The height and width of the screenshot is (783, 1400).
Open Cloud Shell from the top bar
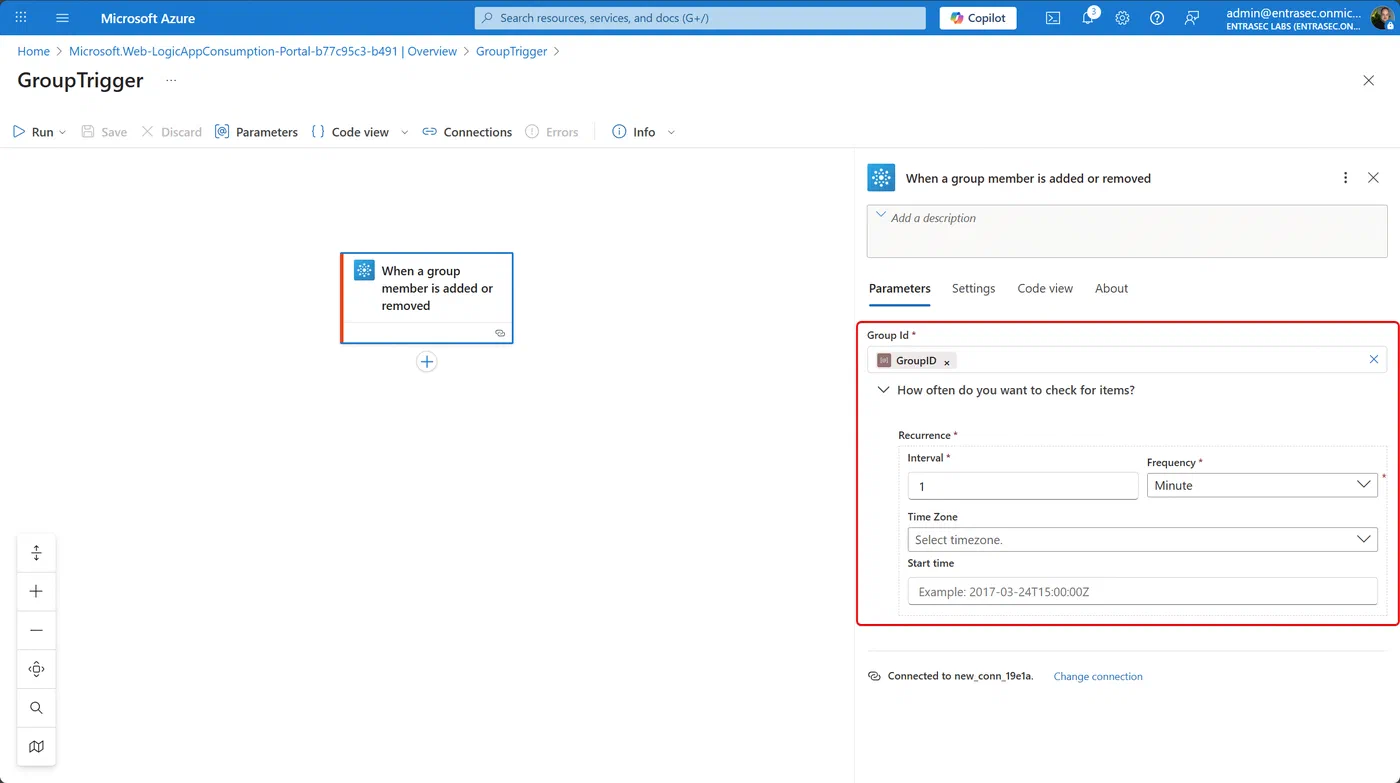1053,18
